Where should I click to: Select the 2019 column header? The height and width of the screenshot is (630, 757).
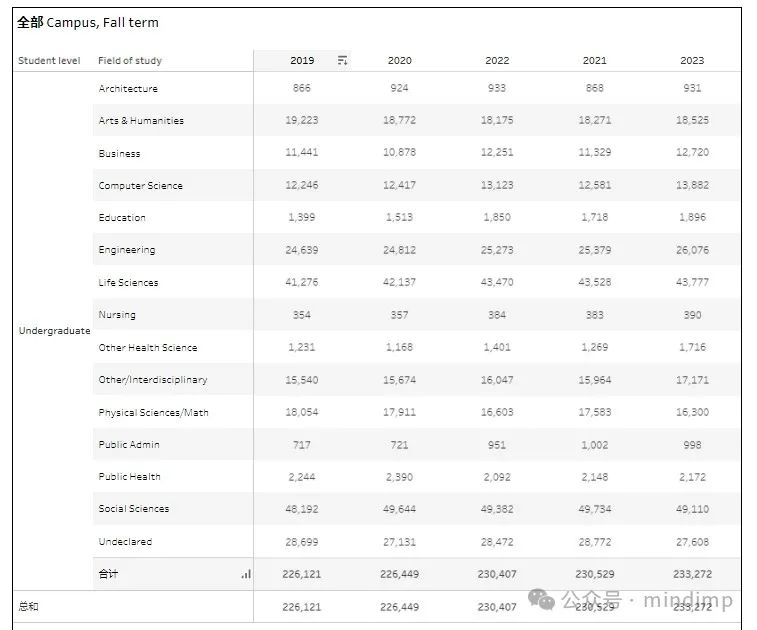pos(302,61)
